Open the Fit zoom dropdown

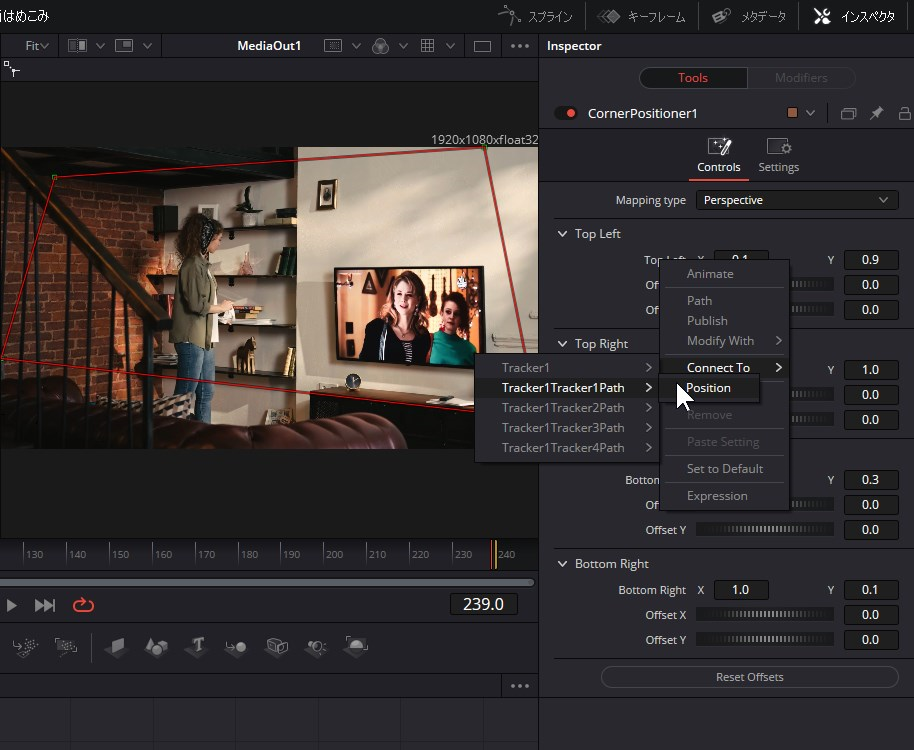tap(38, 46)
